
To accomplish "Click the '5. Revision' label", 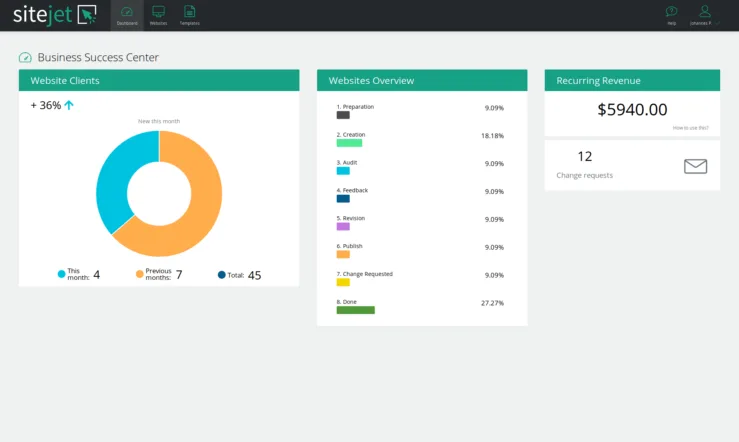I will point(351,218).
